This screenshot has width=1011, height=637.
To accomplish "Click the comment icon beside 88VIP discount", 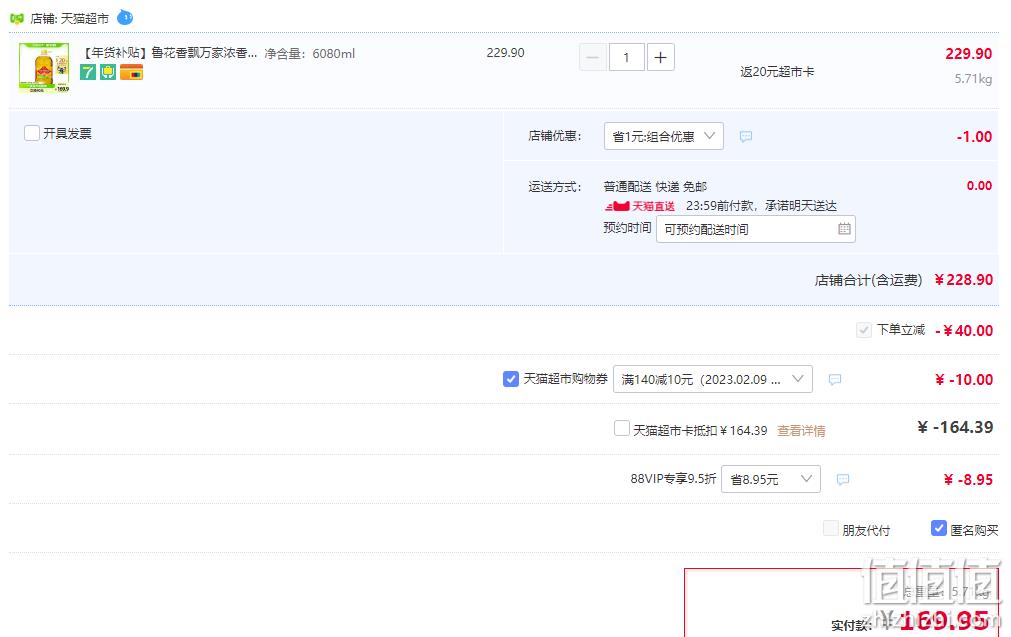I will (x=843, y=480).
